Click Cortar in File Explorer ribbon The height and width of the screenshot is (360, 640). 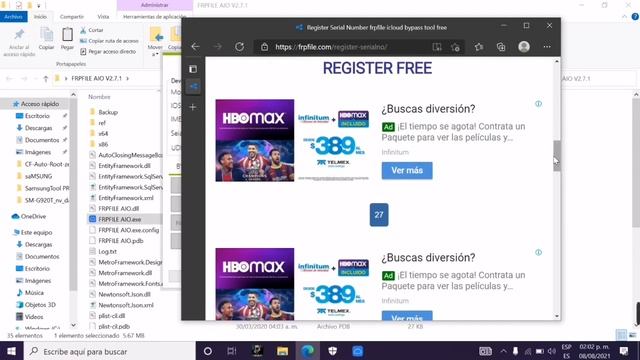pyautogui.click(x=92, y=30)
